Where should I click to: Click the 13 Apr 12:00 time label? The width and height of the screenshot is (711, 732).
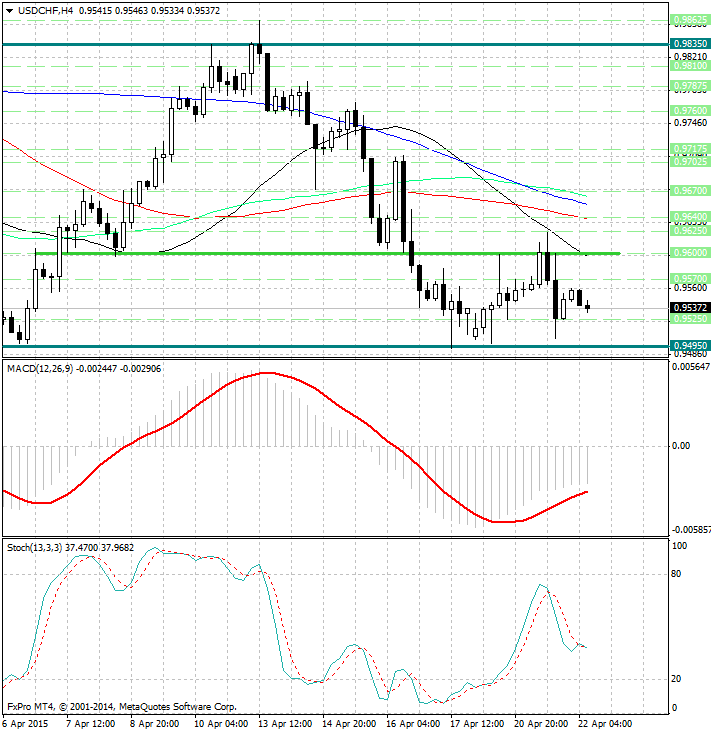click(x=285, y=724)
